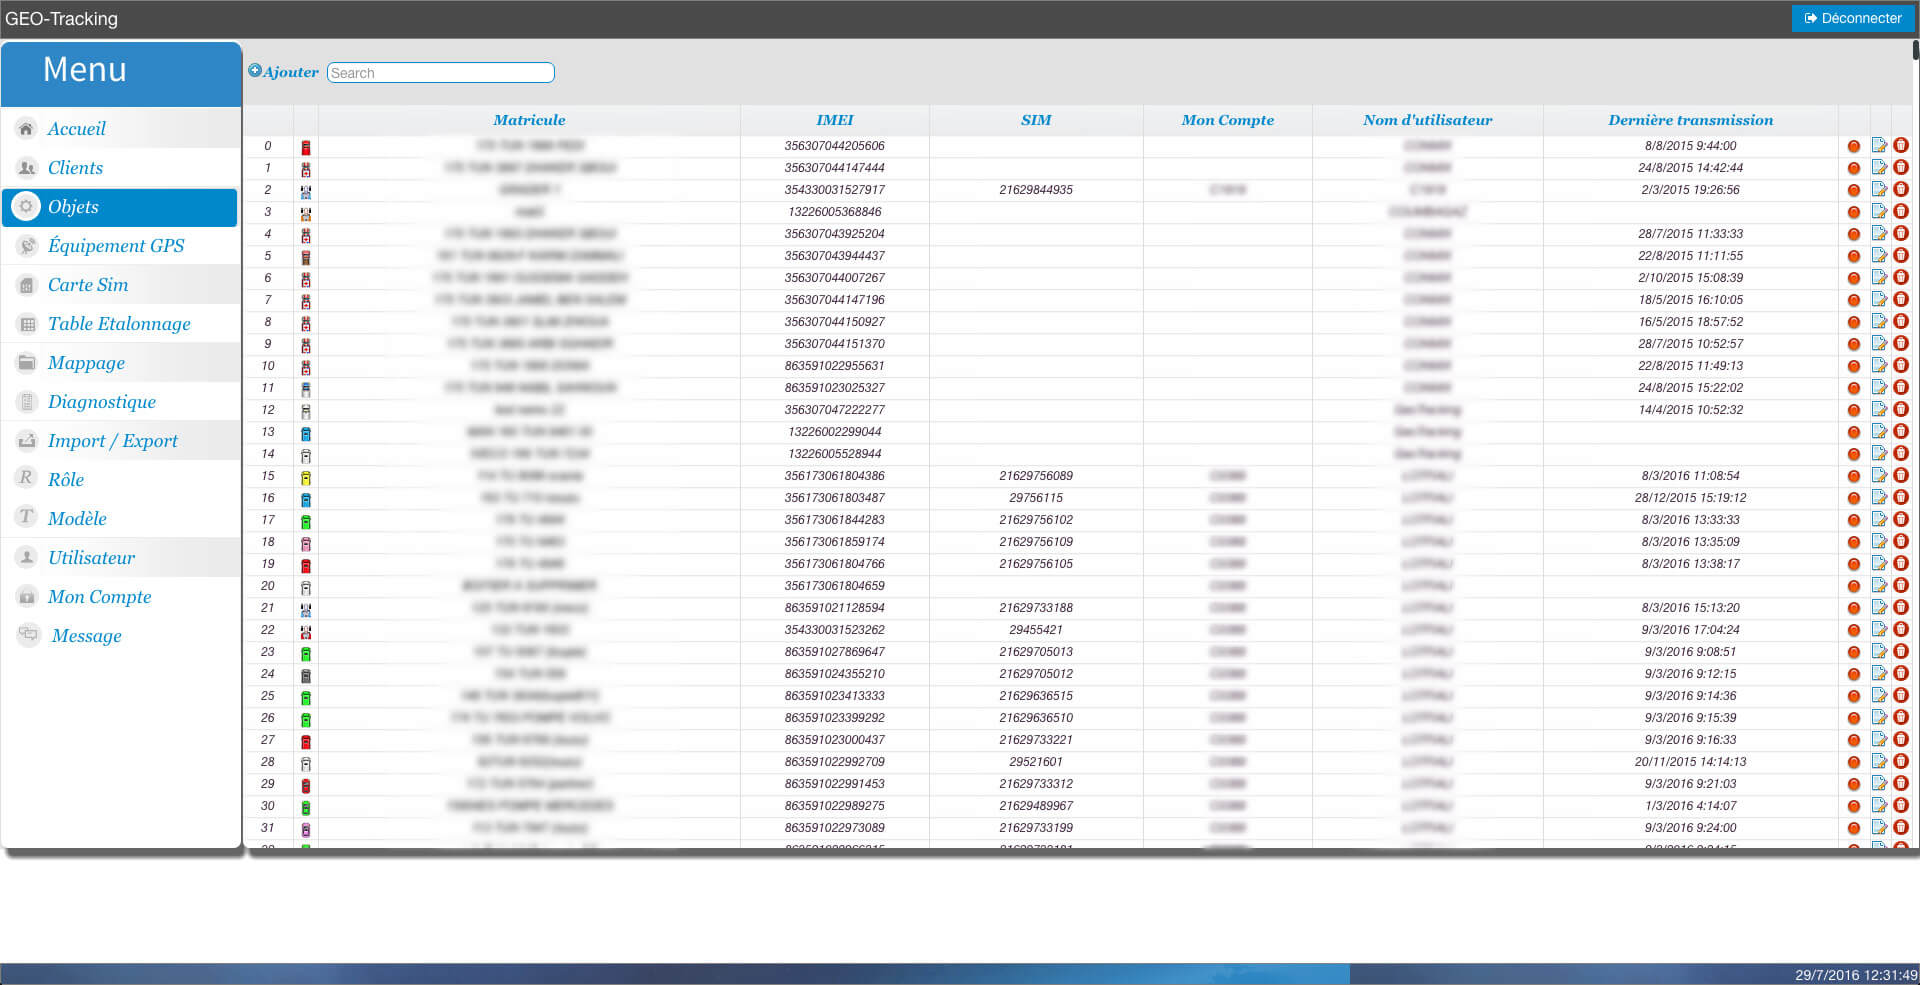Click the page vertical scrollbar thumb
Screen dimensions: 1920x985
[1915, 50]
